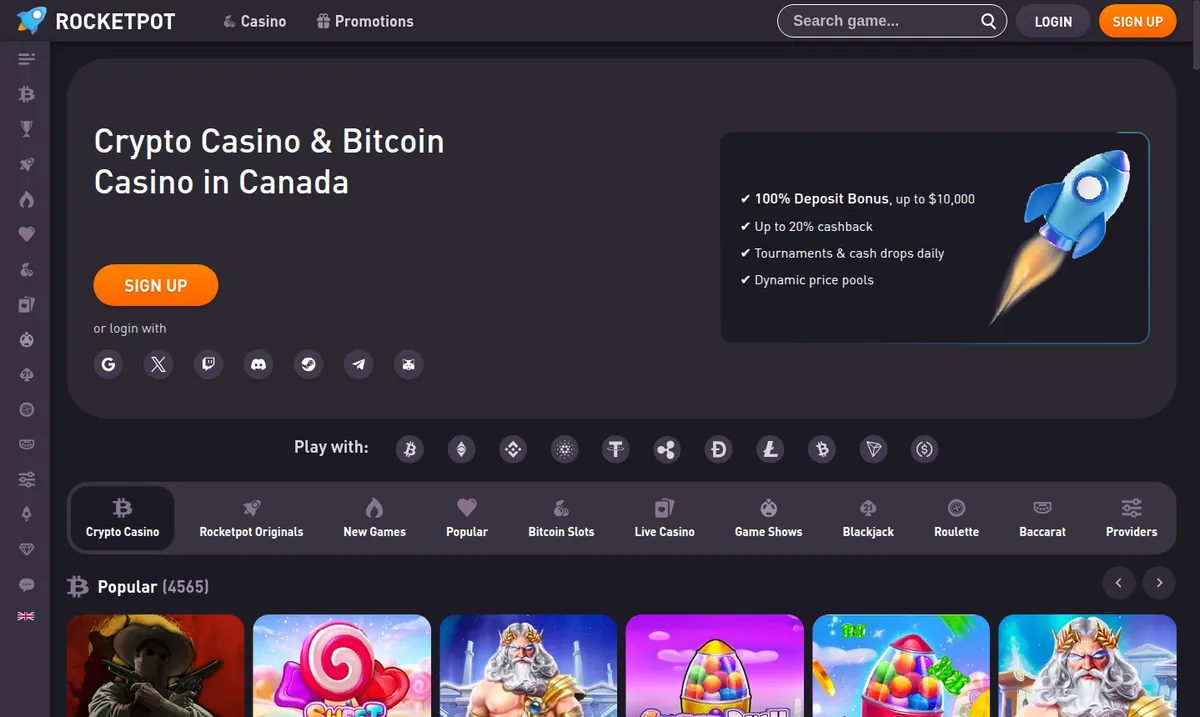Collapse the sidebar using the hamburger icon
The width and height of the screenshot is (1200, 717).
click(x=27, y=60)
